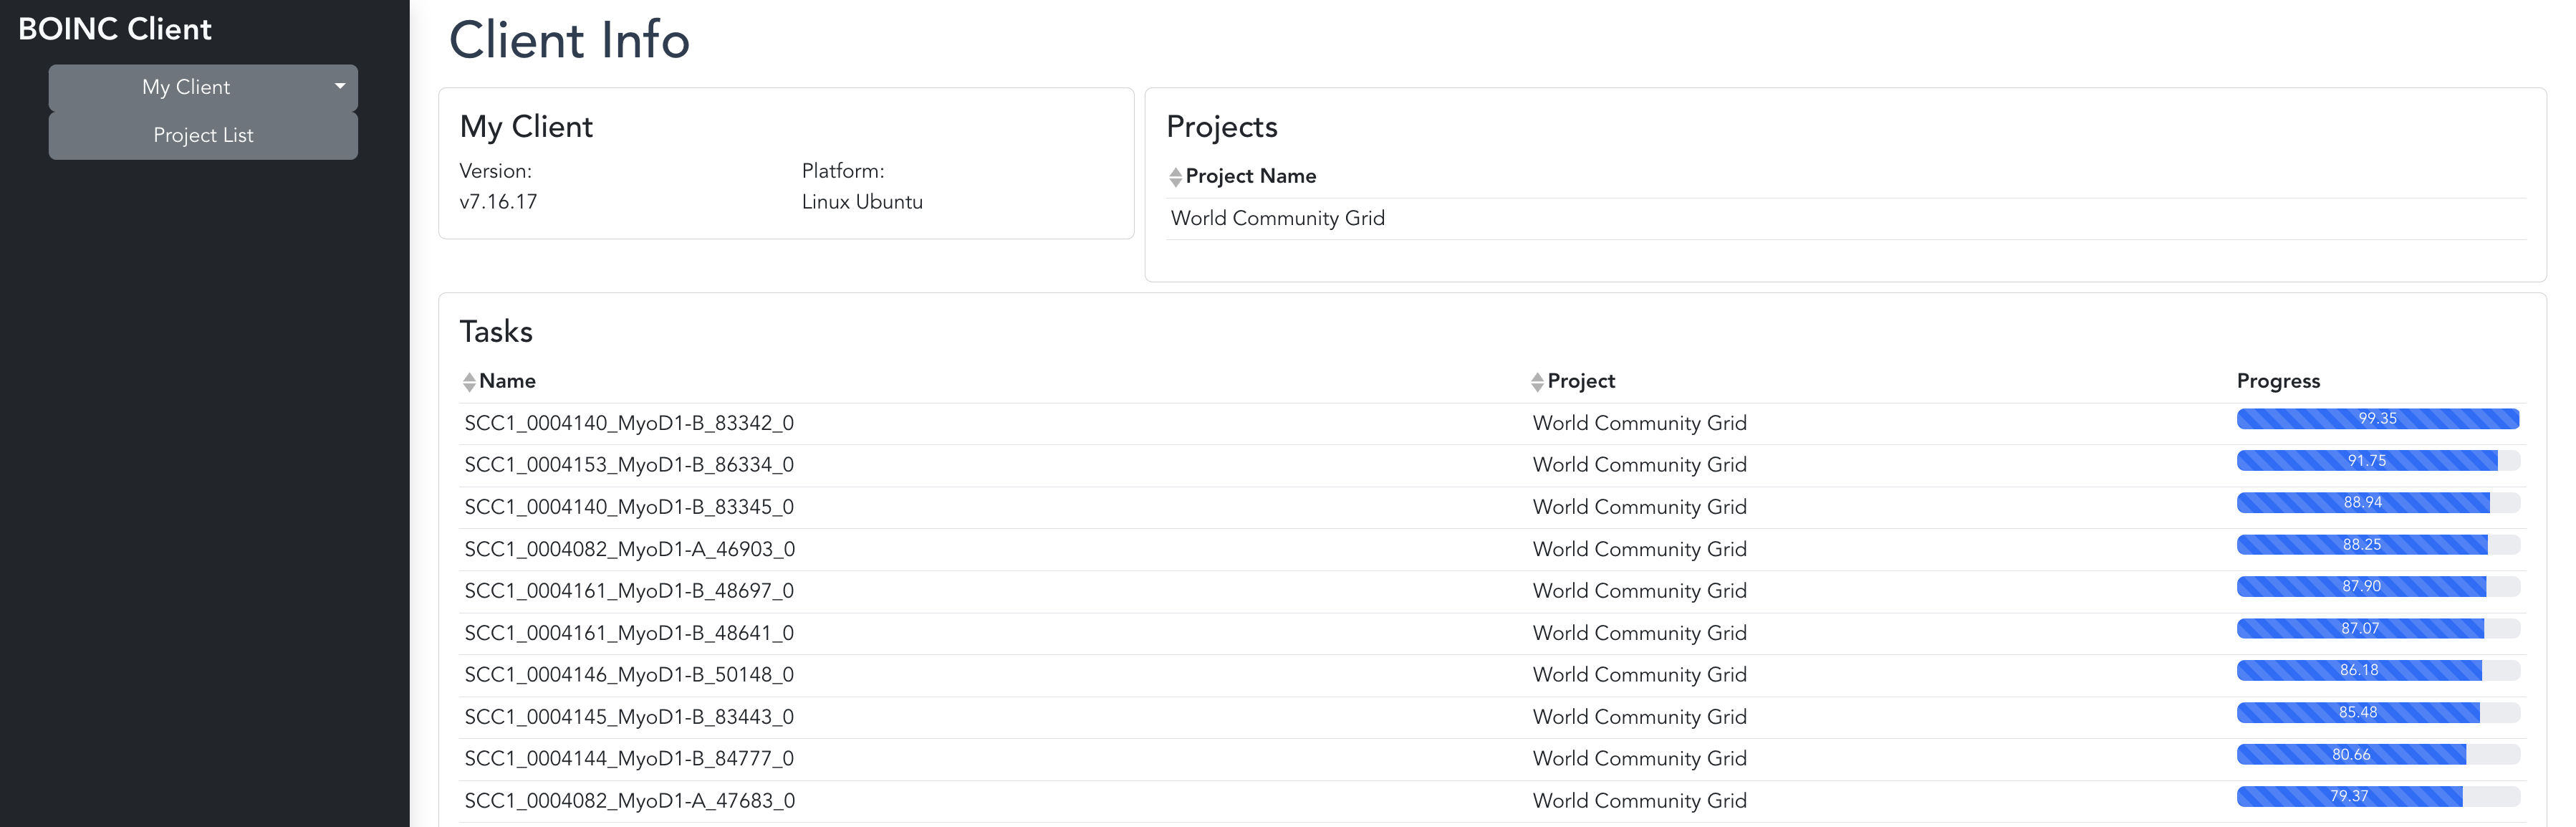The height and width of the screenshot is (827, 2576).
Task: Click version number v7.16.17
Action: (498, 202)
